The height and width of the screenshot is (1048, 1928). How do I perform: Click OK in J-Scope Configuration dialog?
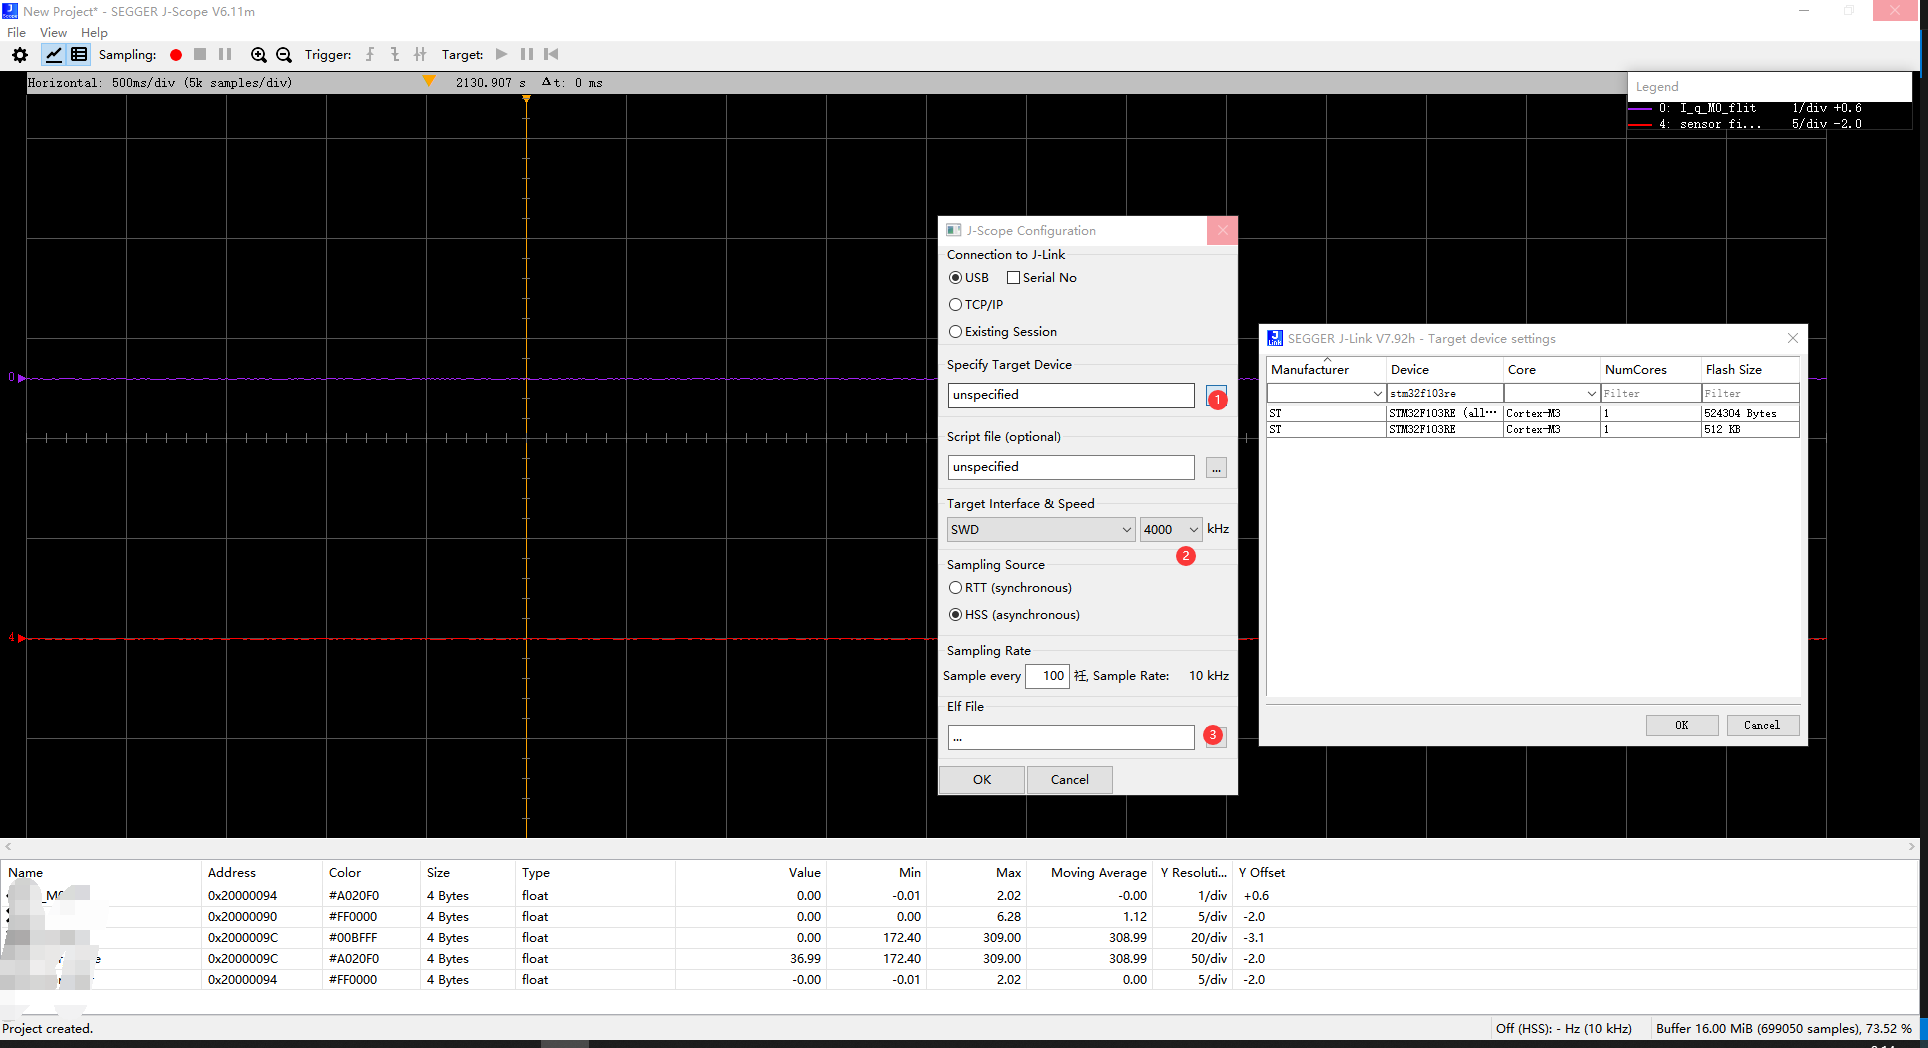pyautogui.click(x=982, y=780)
